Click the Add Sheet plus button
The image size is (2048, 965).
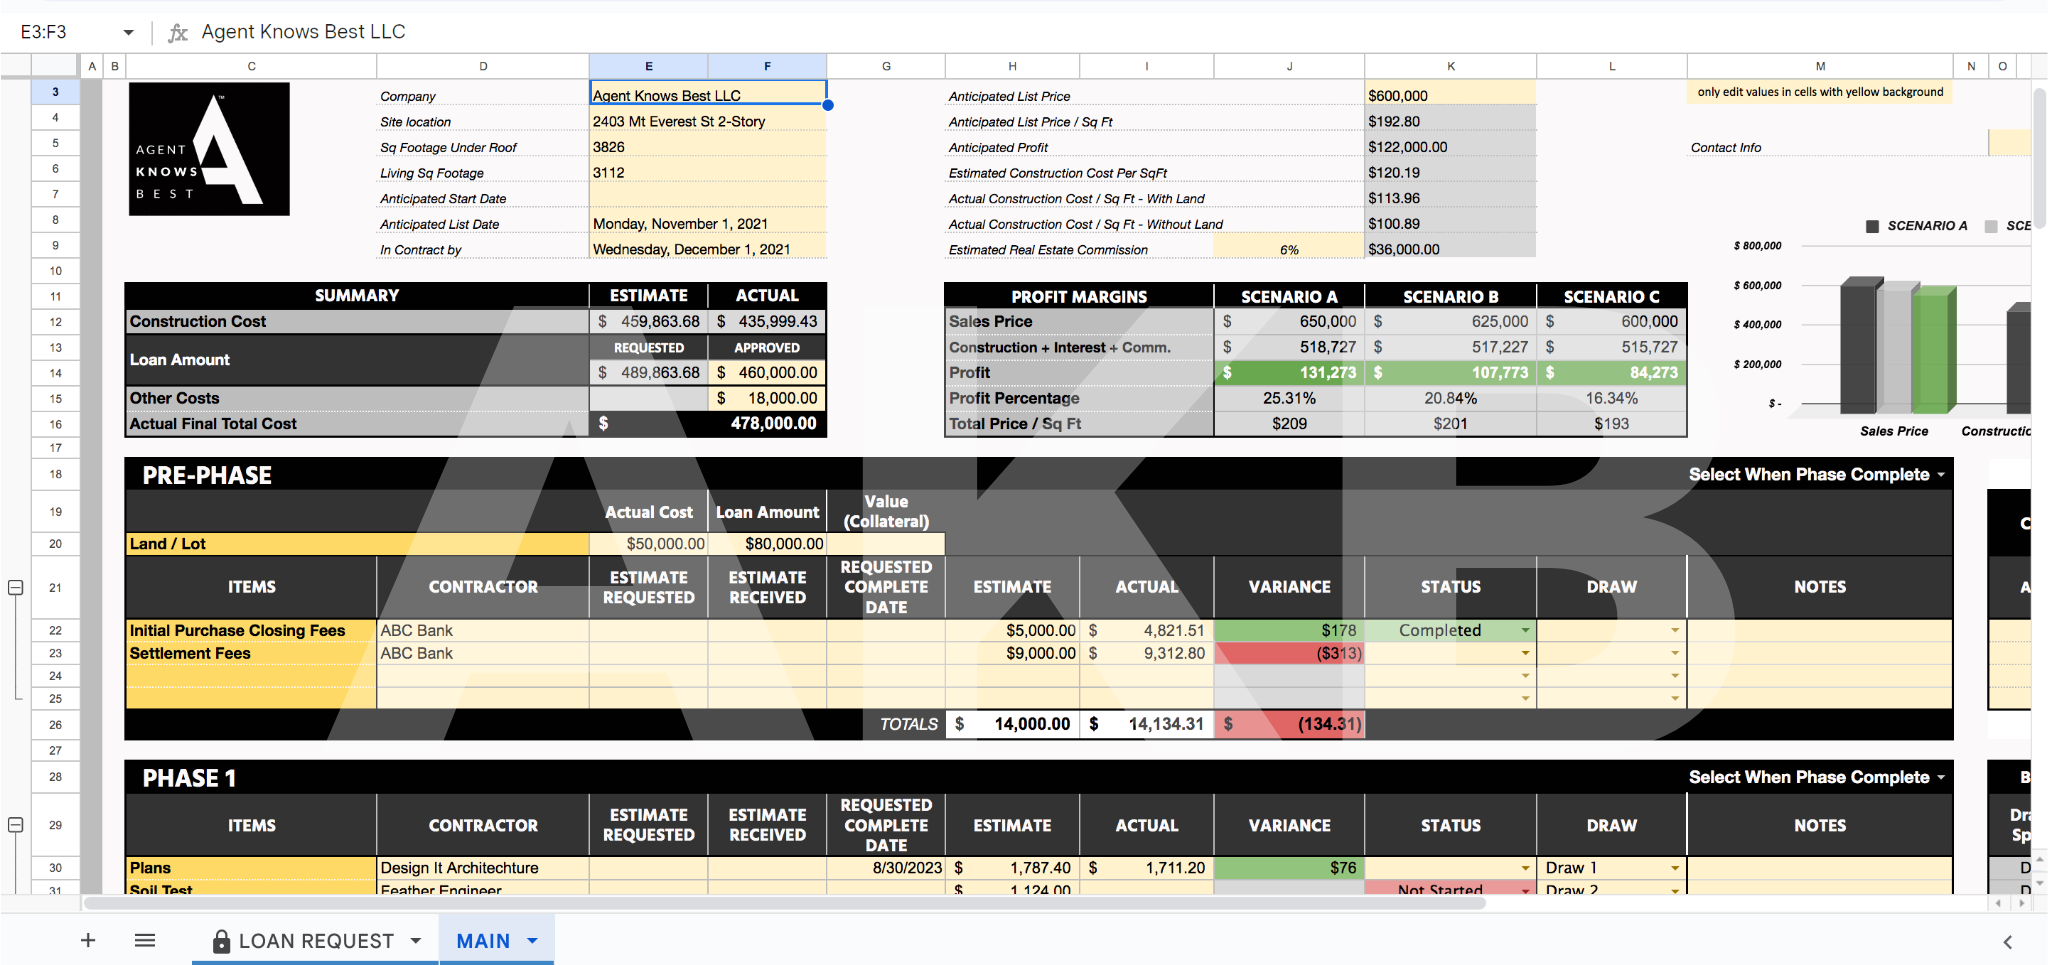click(x=88, y=940)
